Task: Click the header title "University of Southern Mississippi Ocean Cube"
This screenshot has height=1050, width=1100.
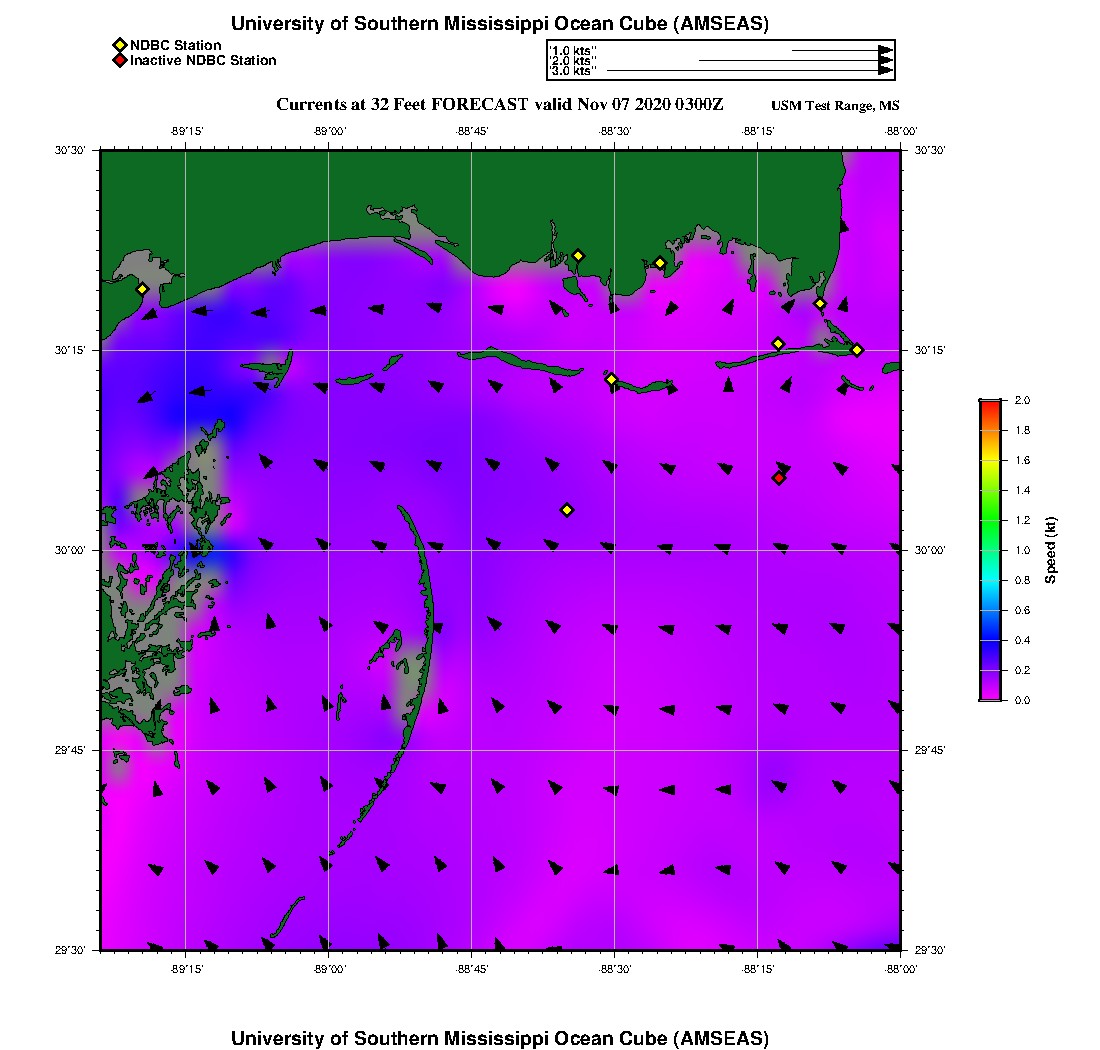Action: pos(500,24)
